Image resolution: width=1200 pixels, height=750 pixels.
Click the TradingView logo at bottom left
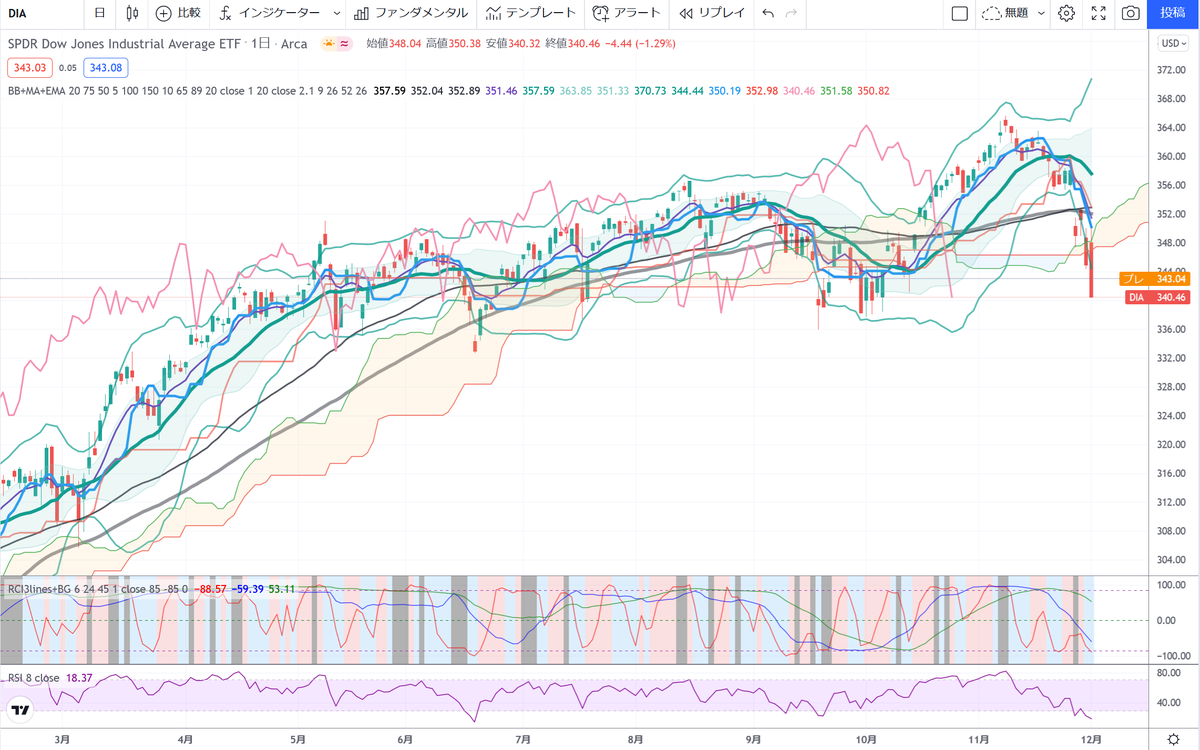[x=20, y=711]
